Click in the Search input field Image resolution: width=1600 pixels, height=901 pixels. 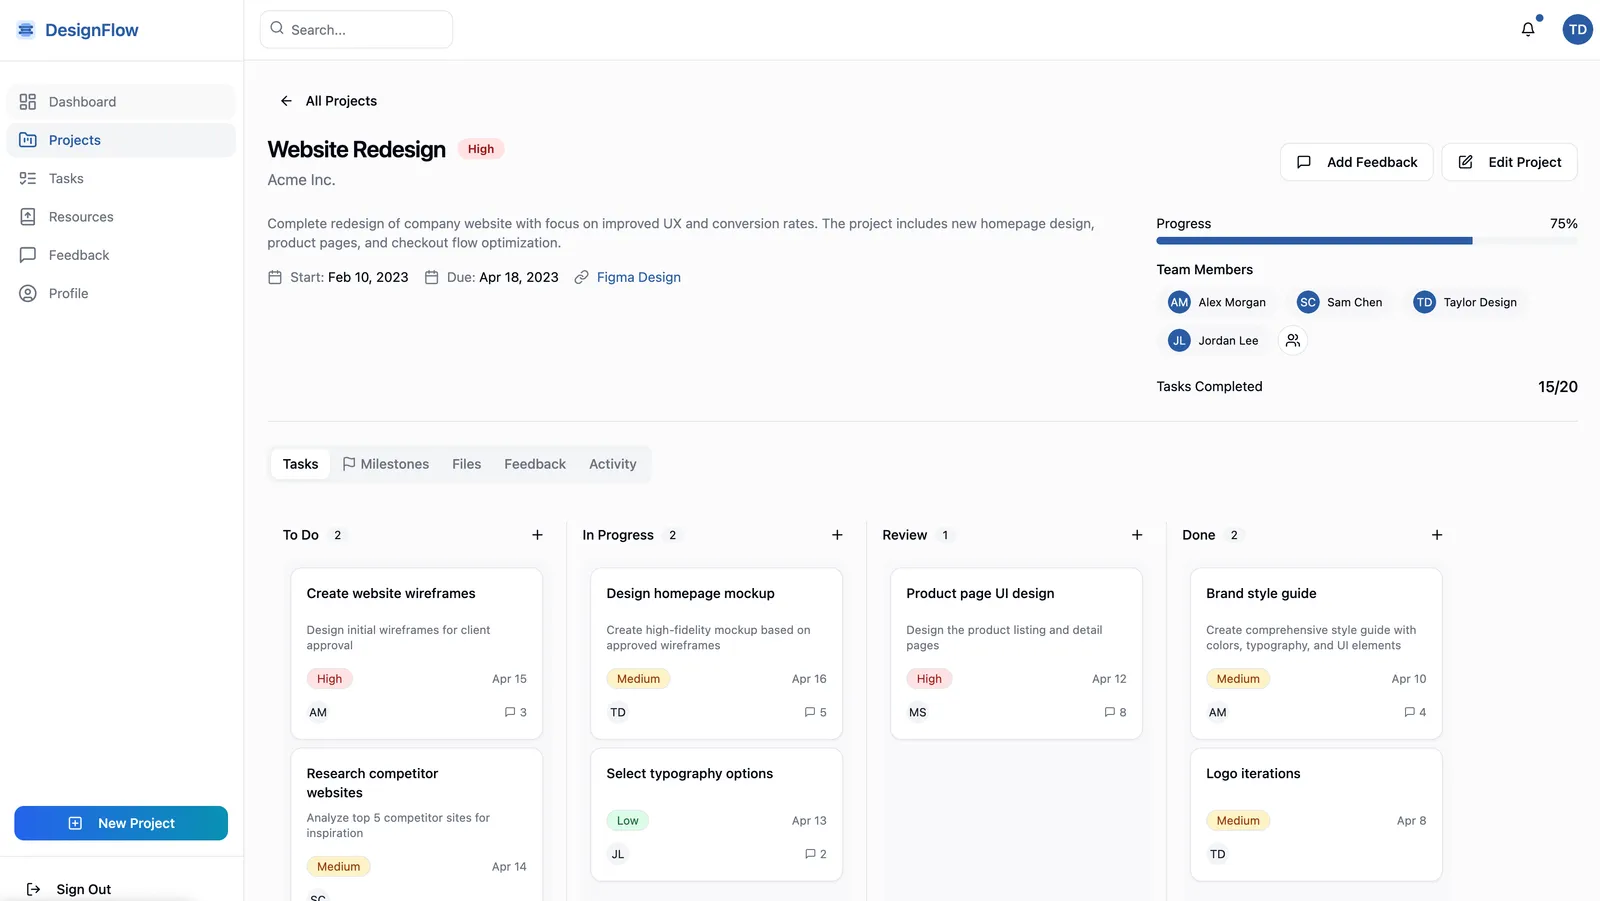(x=356, y=29)
